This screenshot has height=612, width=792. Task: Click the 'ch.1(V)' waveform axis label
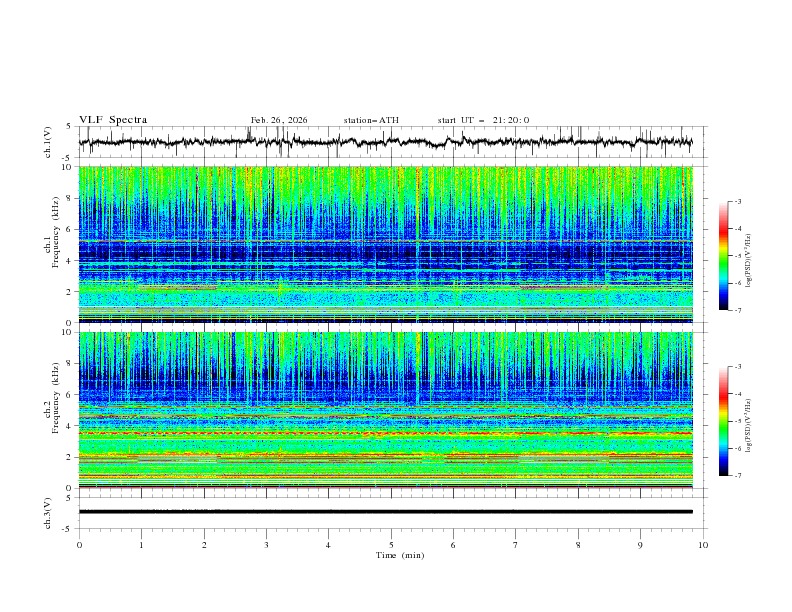[48, 142]
